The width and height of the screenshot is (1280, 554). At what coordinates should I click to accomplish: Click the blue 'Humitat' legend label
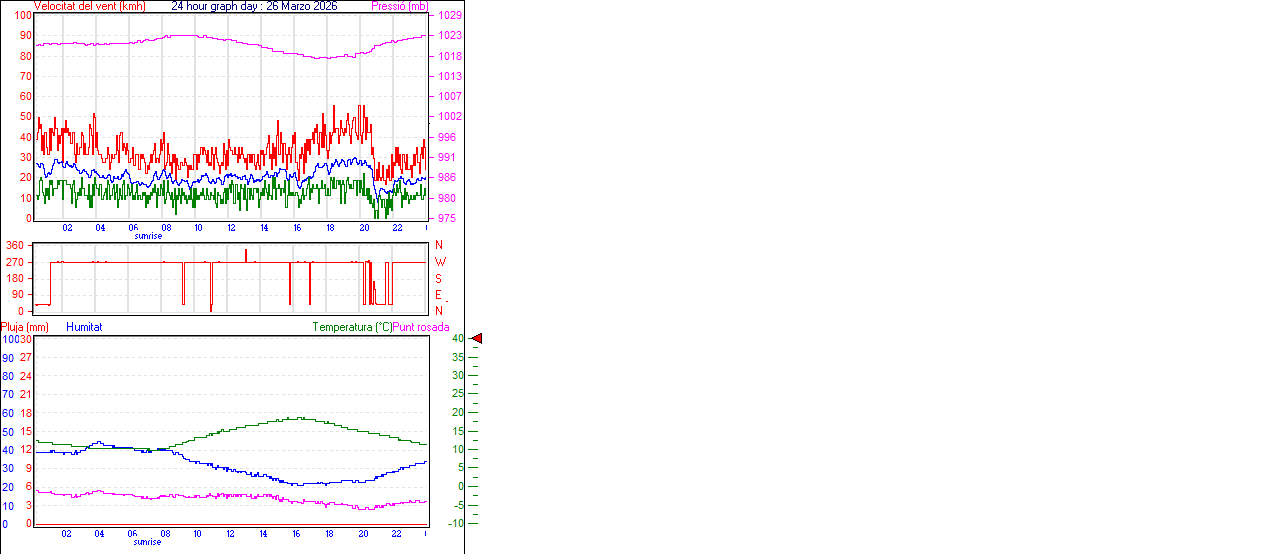pos(84,327)
